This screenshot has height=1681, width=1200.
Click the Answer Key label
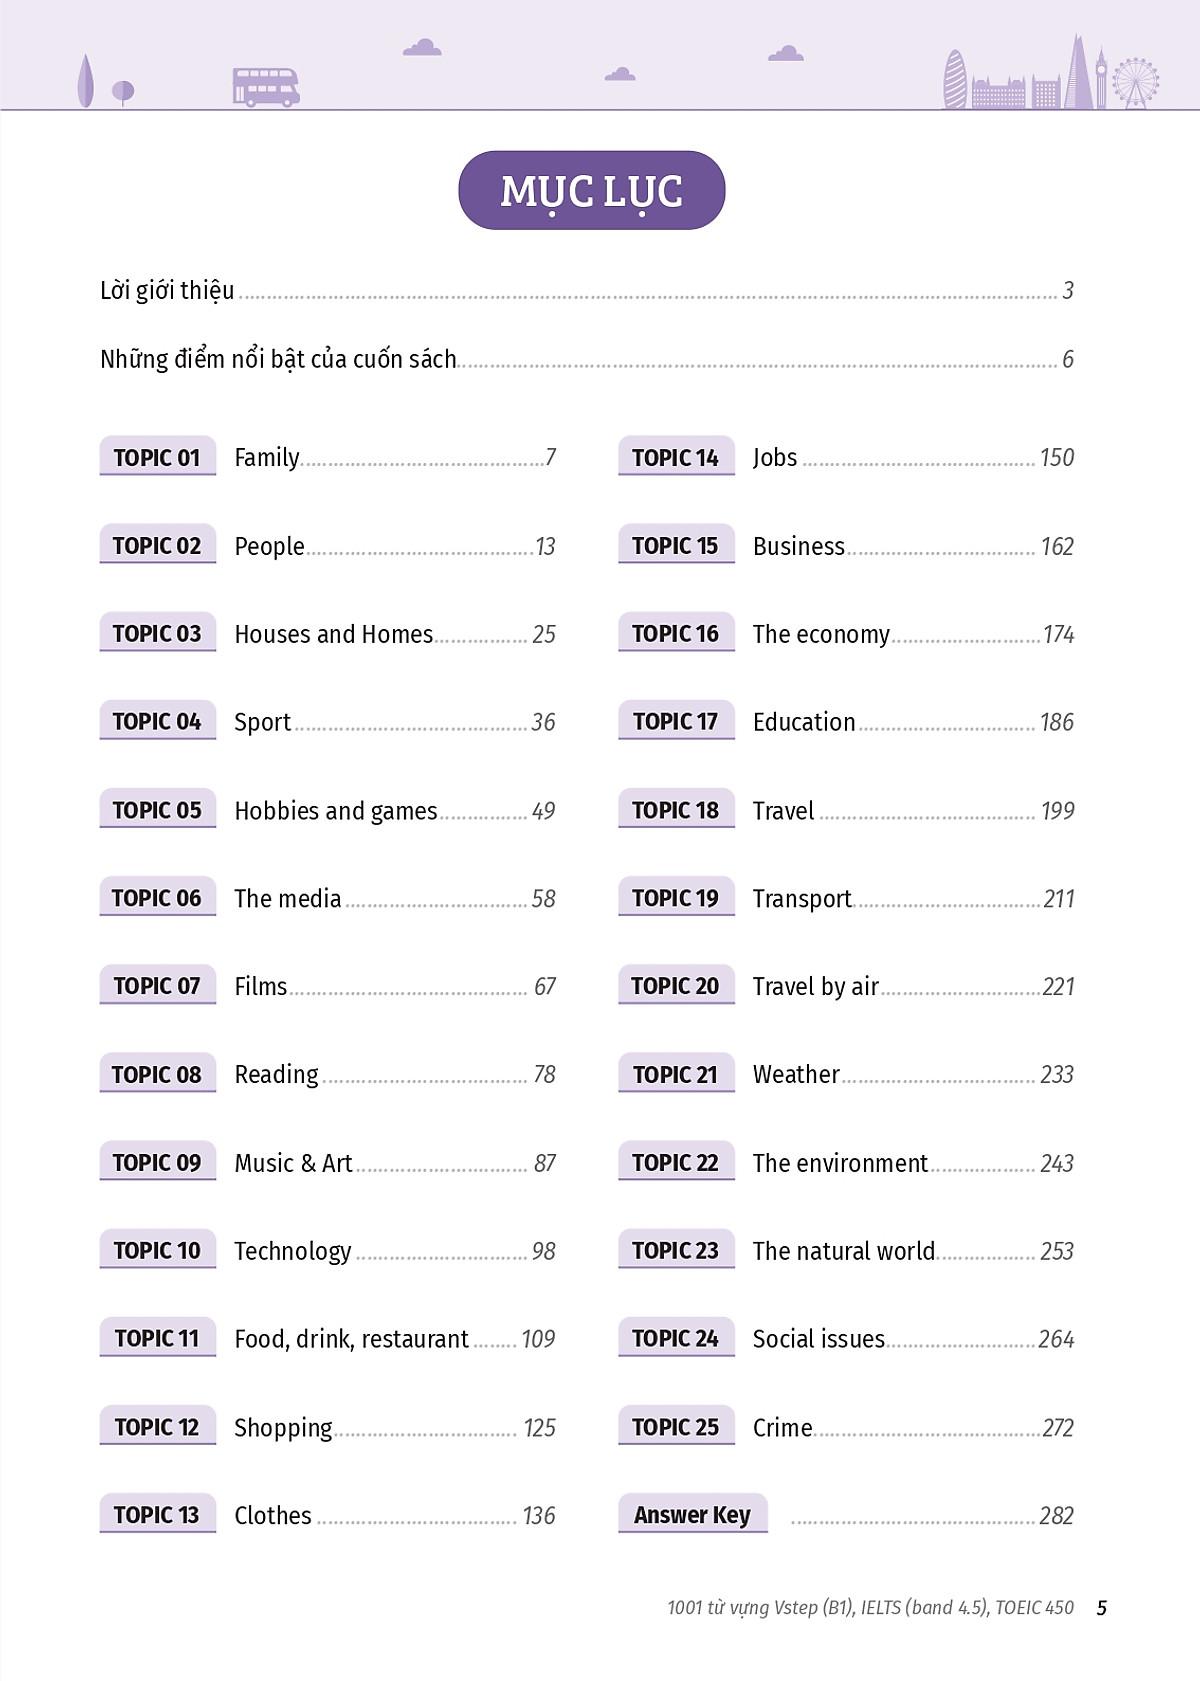tap(692, 1514)
